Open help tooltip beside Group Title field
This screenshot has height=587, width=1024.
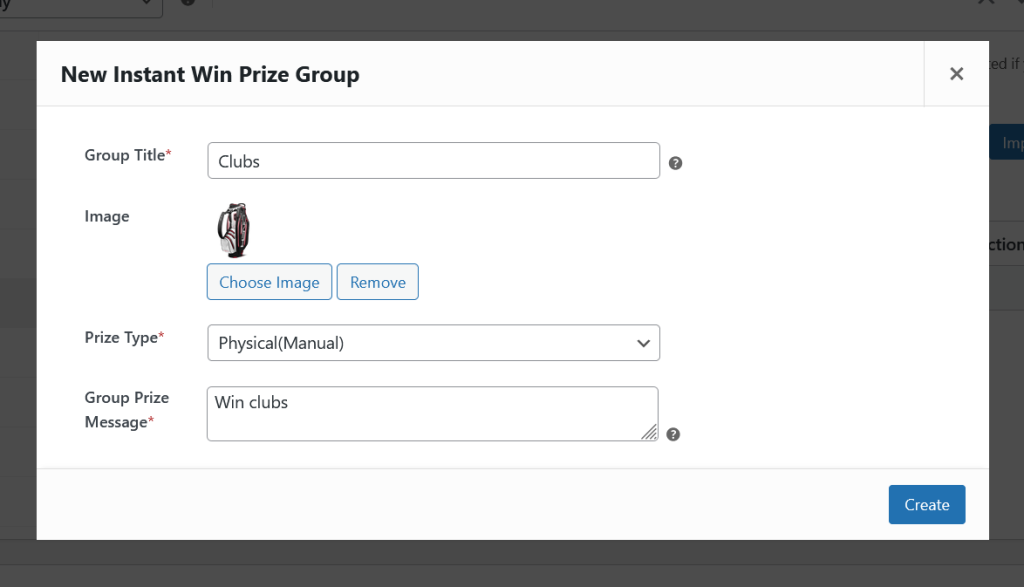pos(675,163)
